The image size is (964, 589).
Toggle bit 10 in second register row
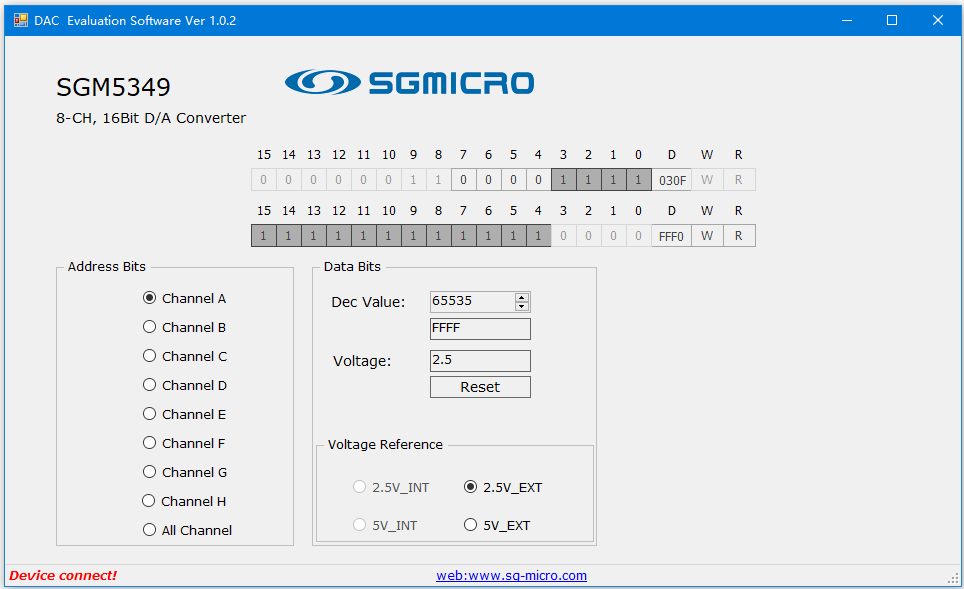tap(389, 235)
